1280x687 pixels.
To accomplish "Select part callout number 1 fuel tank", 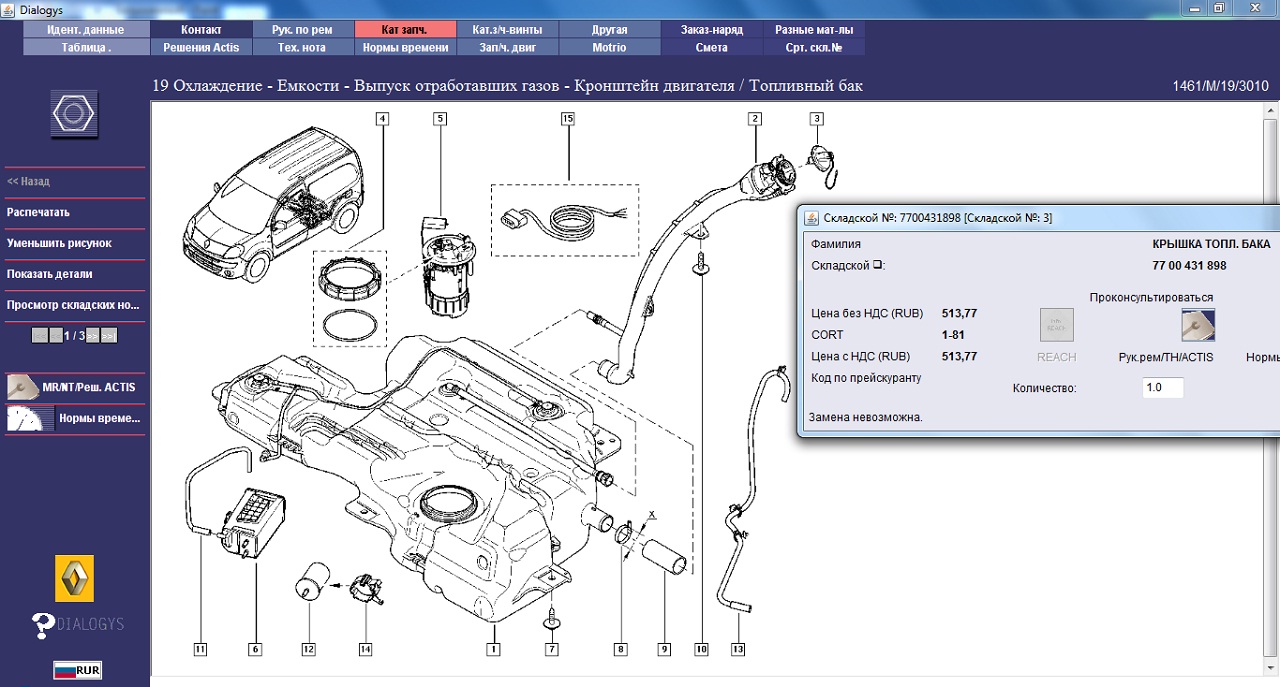I will coord(492,649).
